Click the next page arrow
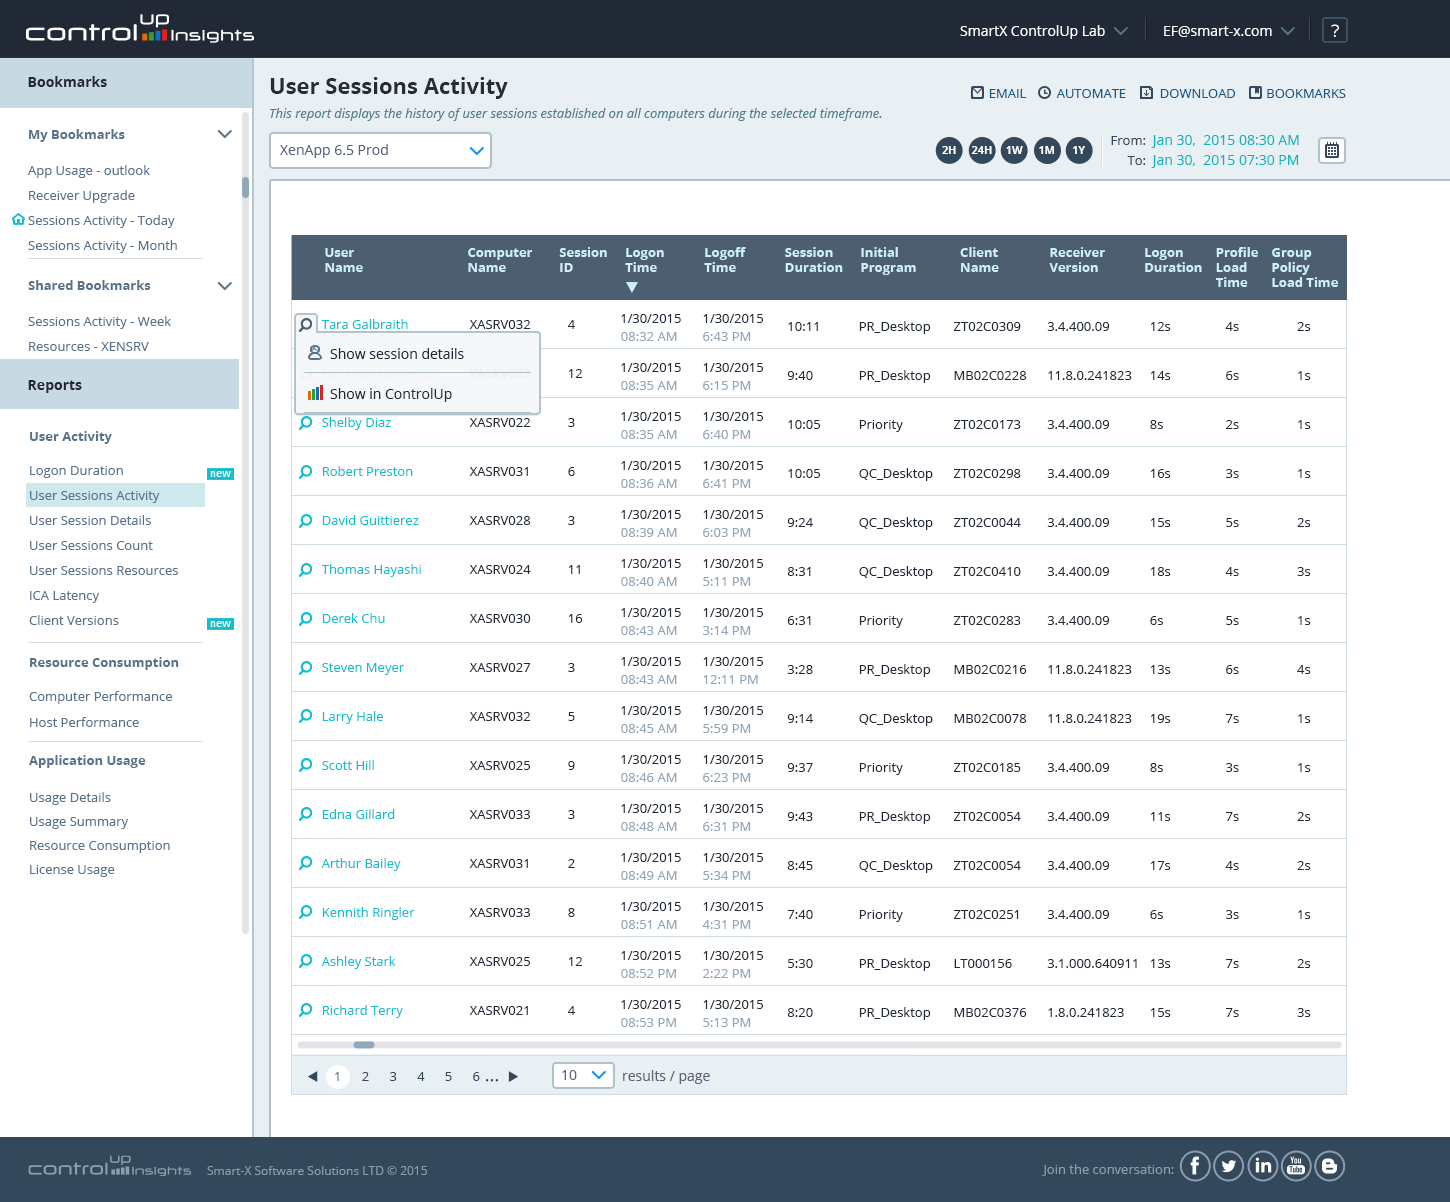 (x=513, y=1076)
